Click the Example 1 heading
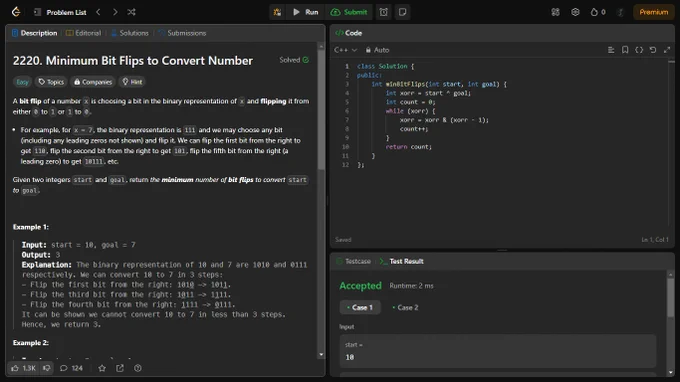The image size is (680, 382). point(30,227)
